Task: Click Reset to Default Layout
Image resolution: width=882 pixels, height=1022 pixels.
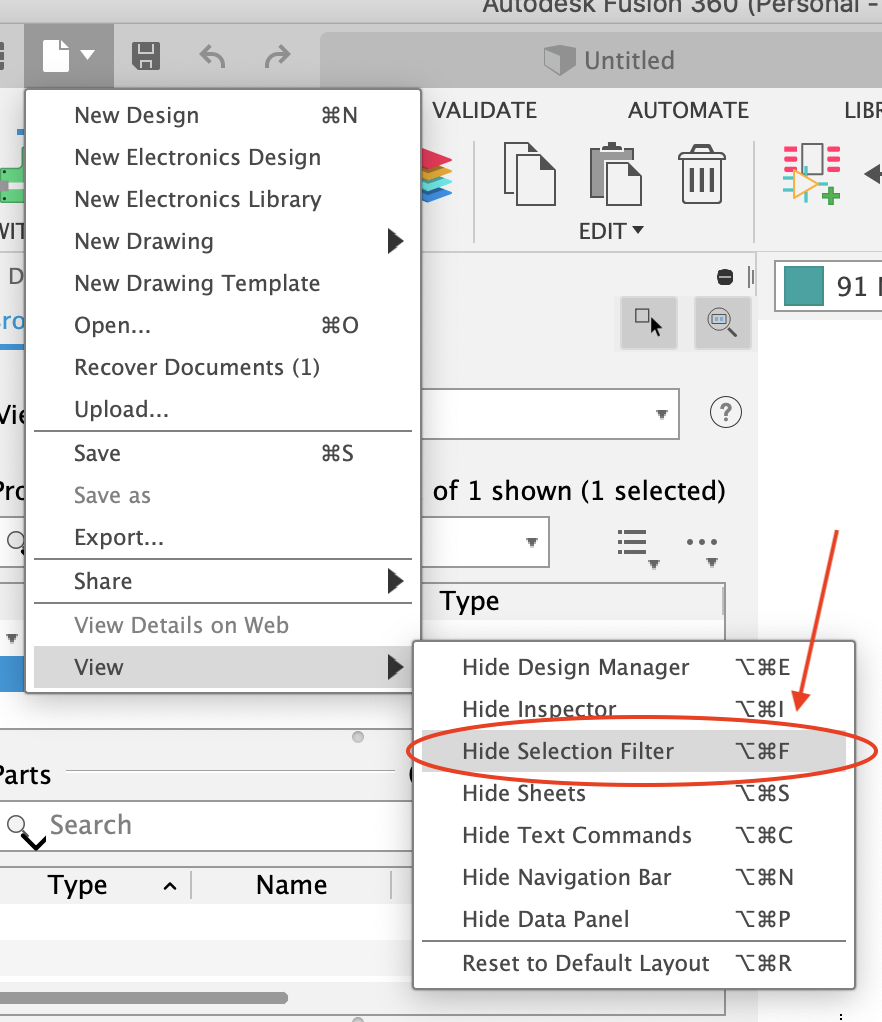Action: click(x=585, y=963)
